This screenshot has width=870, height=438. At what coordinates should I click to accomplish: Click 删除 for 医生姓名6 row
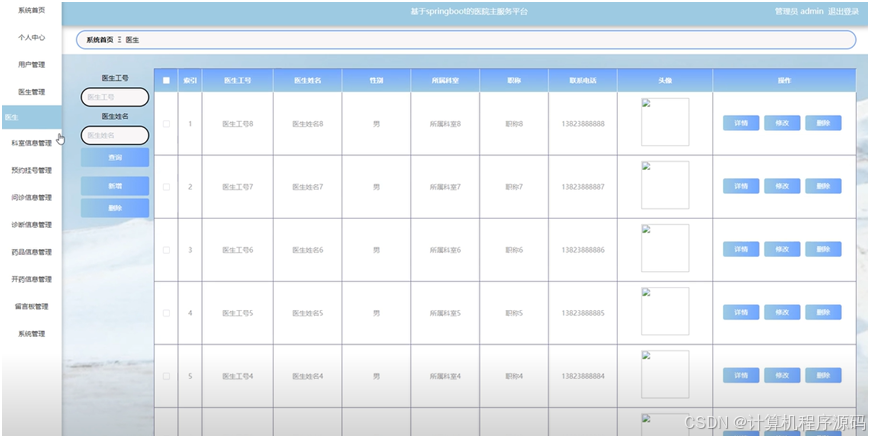click(823, 249)
